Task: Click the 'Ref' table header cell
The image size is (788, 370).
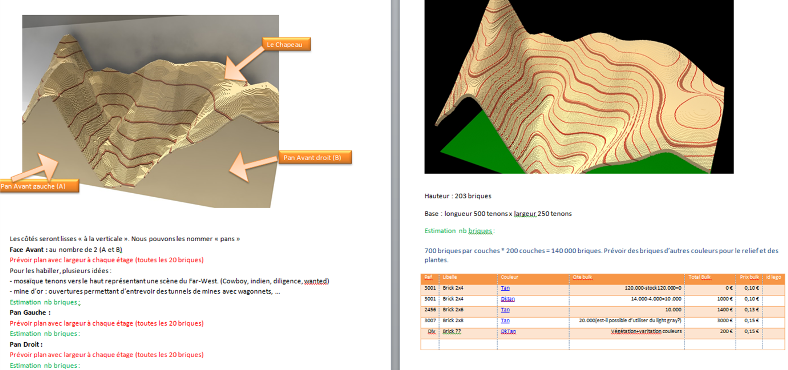Action: point(430,278)
